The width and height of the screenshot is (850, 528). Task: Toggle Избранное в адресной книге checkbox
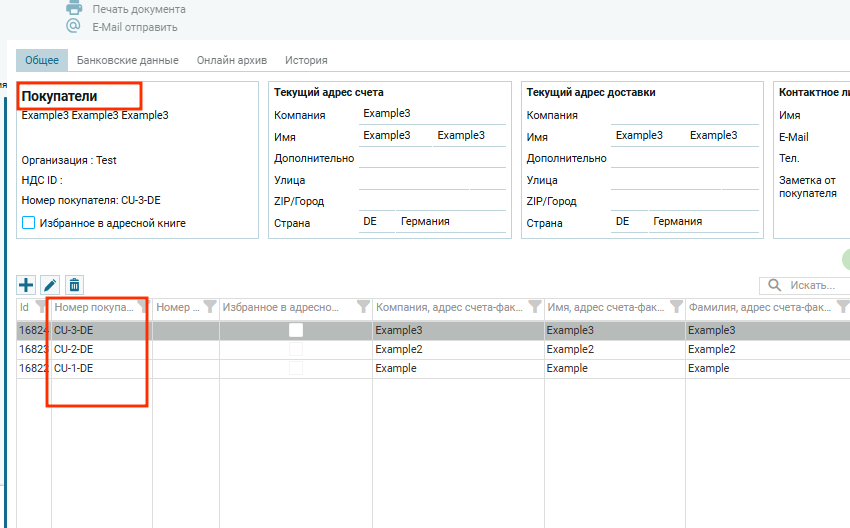click(29, 223)
